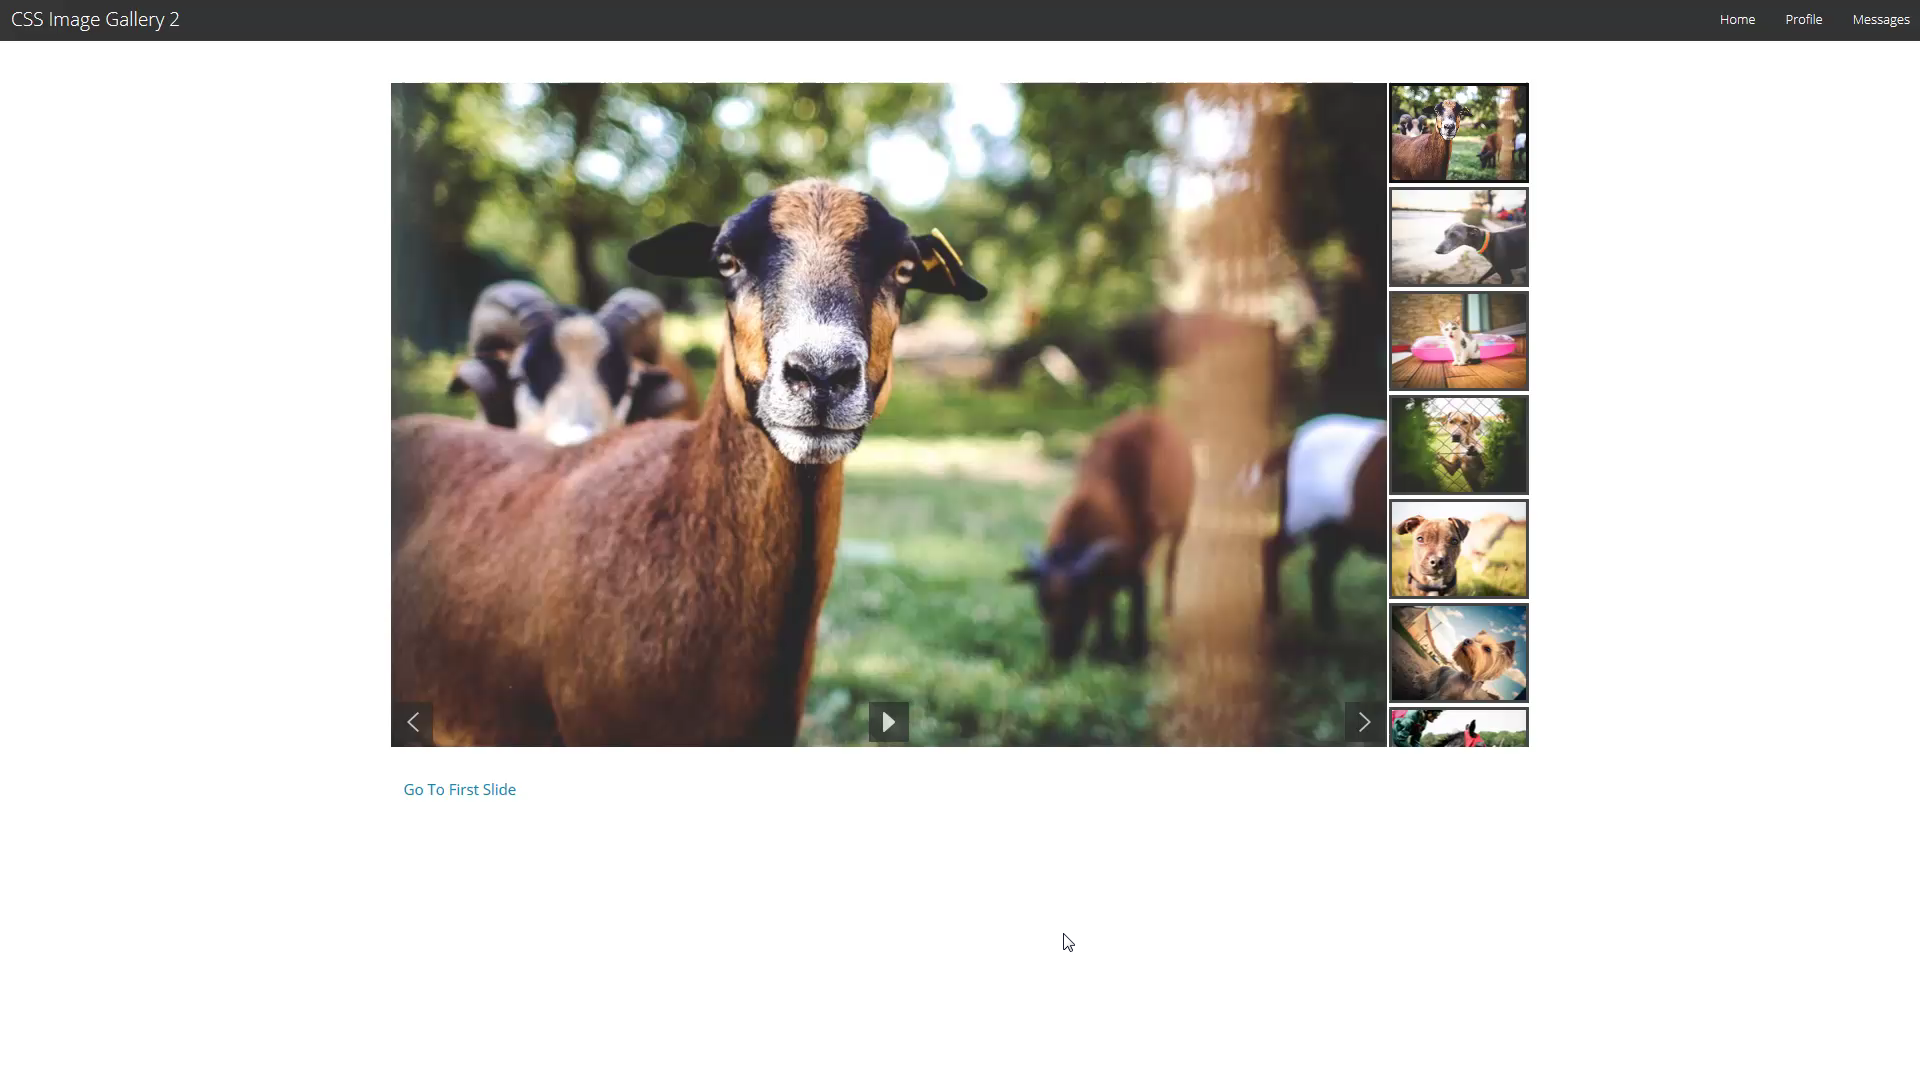
Task: Click the Go To First Slide link
Action: coord(460,790)
